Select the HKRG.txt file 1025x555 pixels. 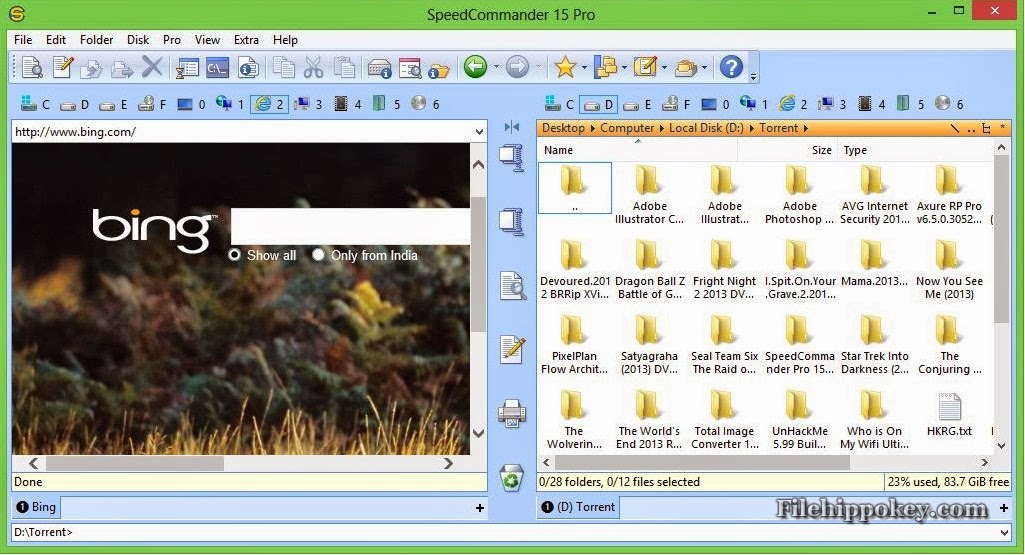pos(949,414)
